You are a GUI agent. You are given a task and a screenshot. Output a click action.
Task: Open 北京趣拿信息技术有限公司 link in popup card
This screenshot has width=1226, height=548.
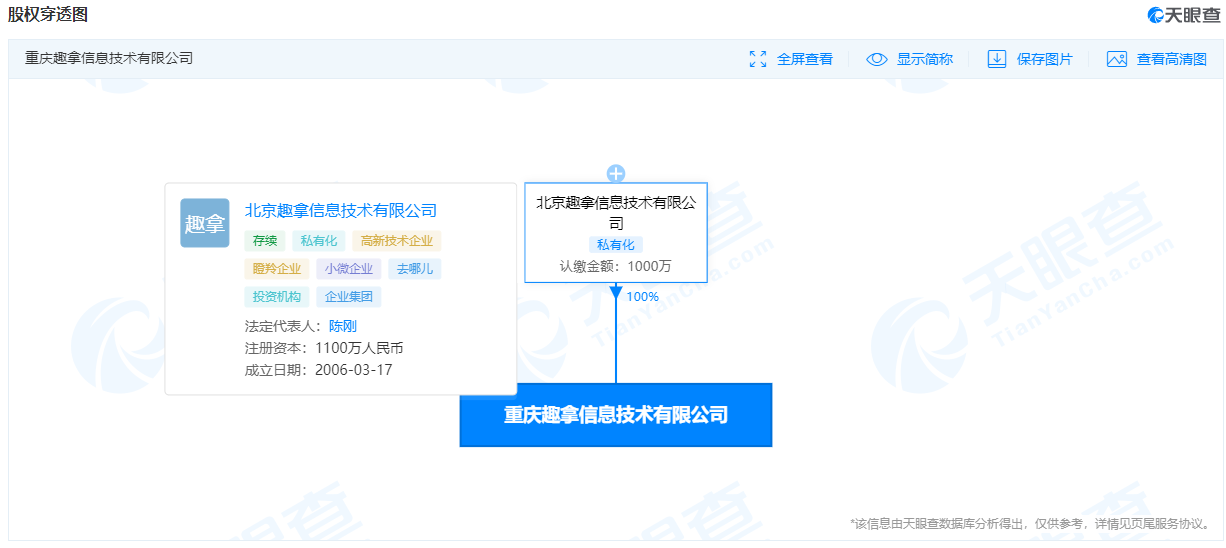tap(341, 210)
